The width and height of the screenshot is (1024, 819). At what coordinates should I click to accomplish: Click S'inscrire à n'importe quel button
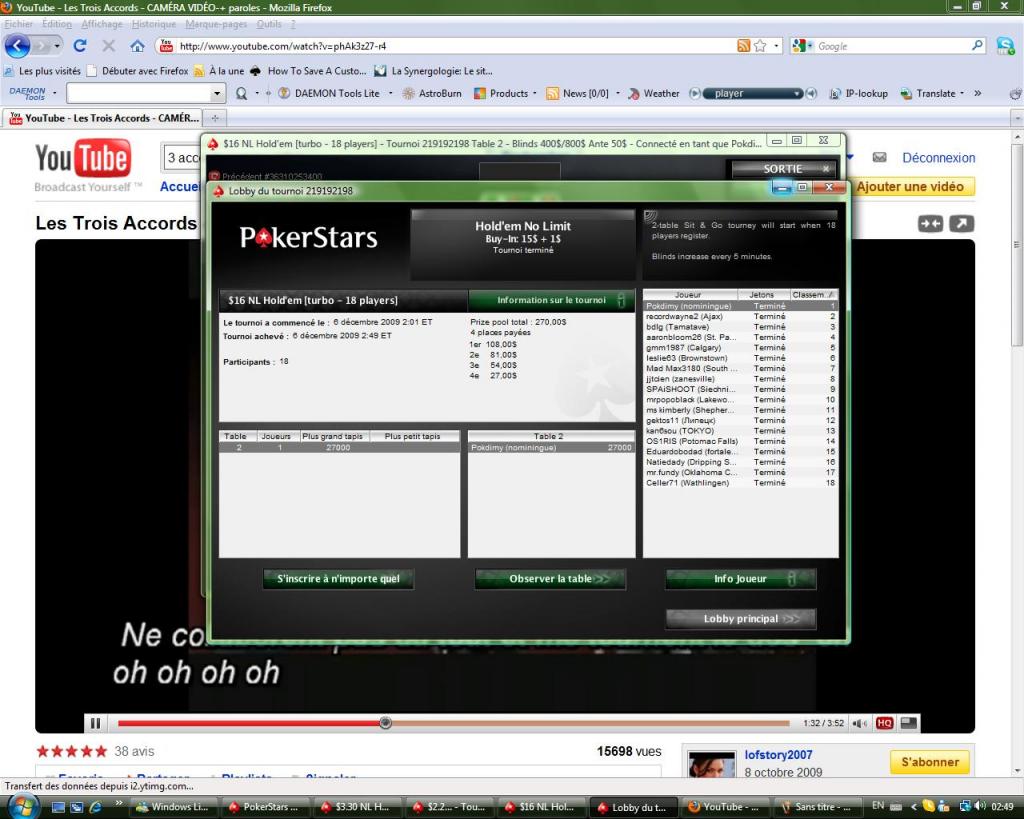coord(338,579)
